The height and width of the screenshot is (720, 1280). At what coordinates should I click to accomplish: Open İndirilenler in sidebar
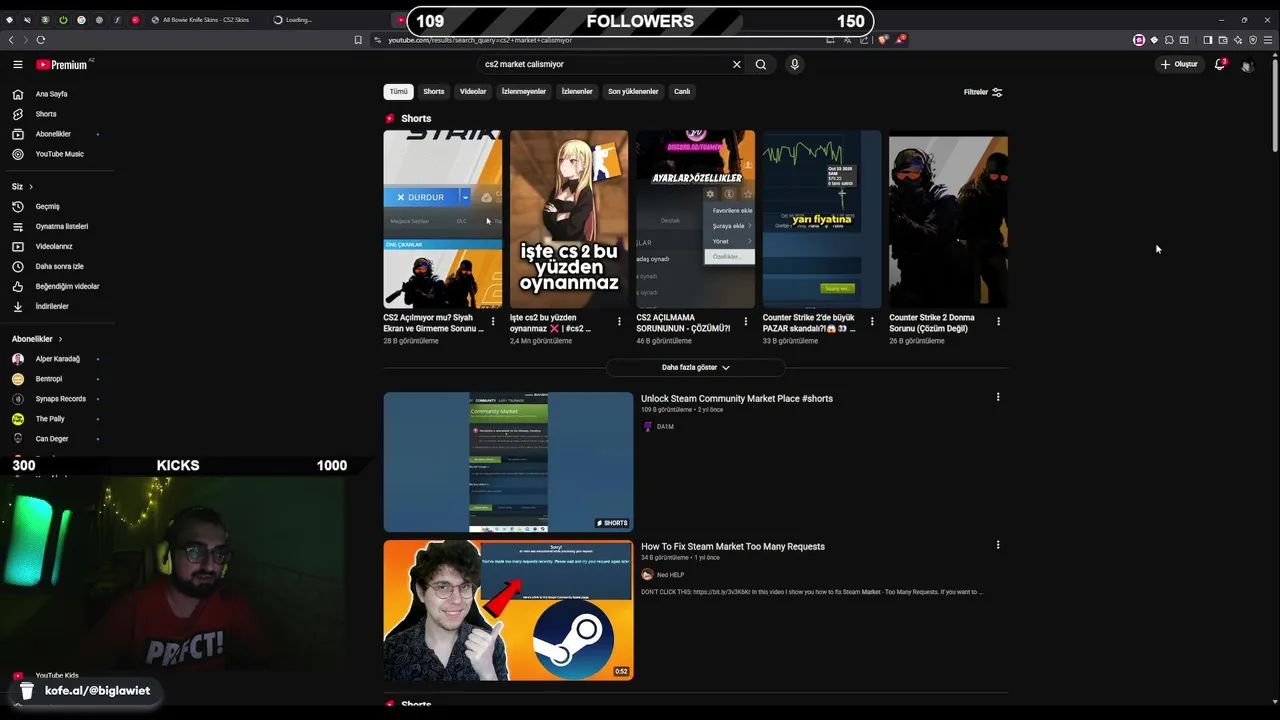[x=52, y=306]
